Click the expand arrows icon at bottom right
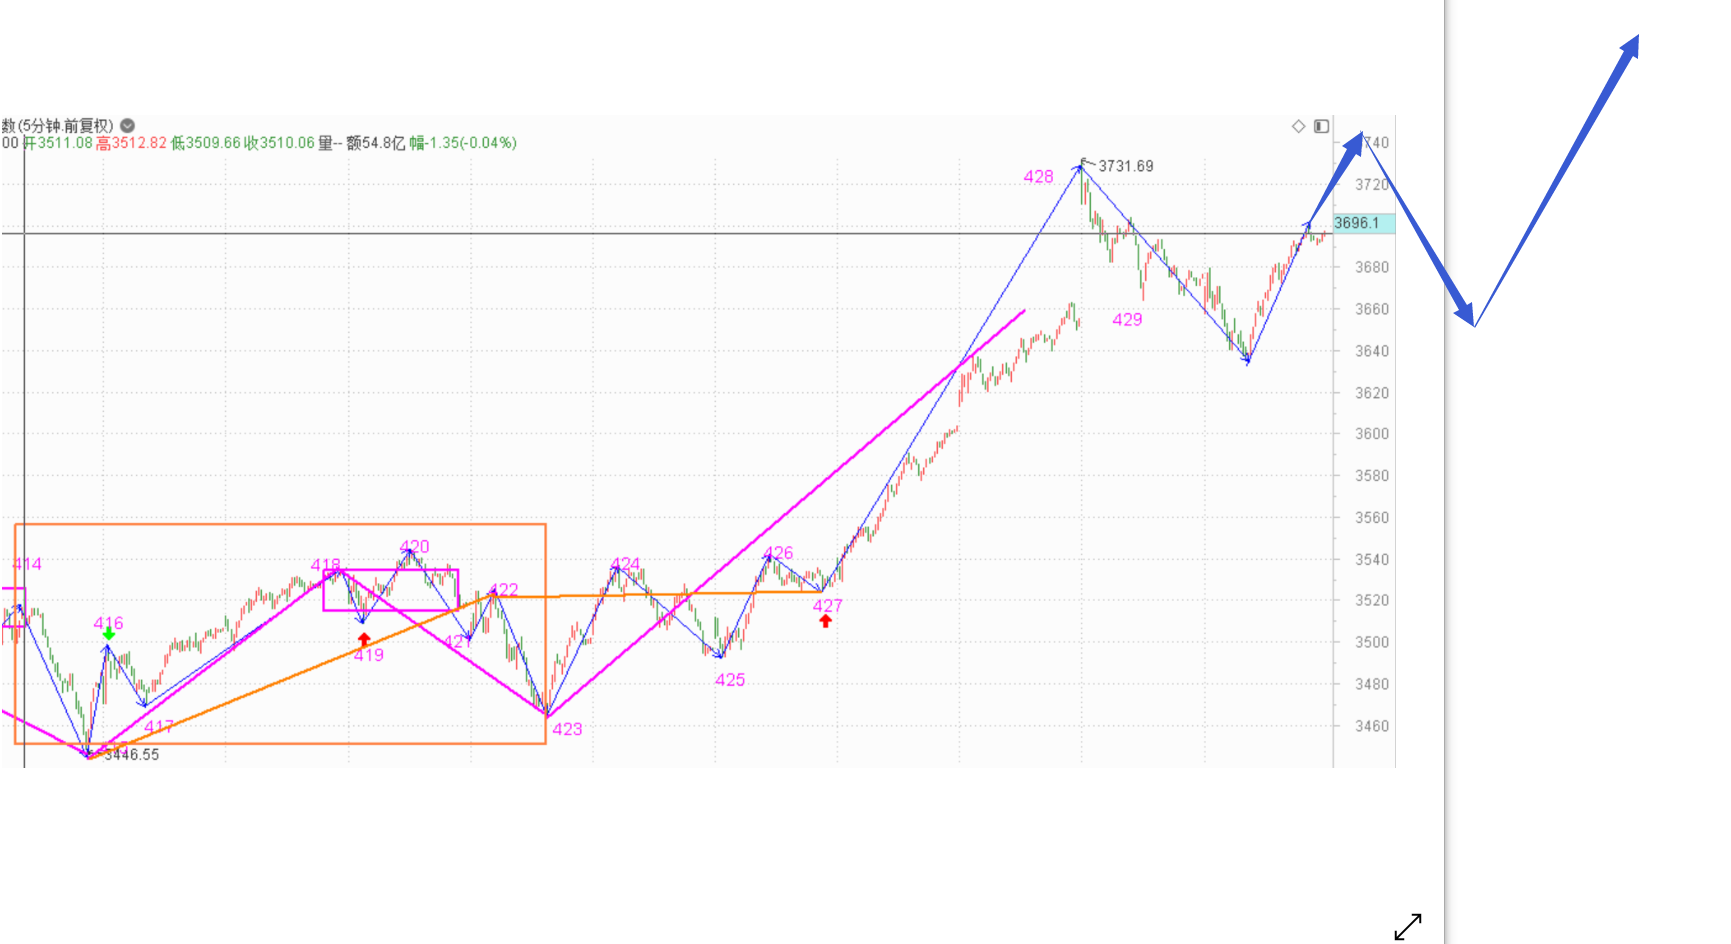This screenshot has width=1731, height=944. 1407,927
